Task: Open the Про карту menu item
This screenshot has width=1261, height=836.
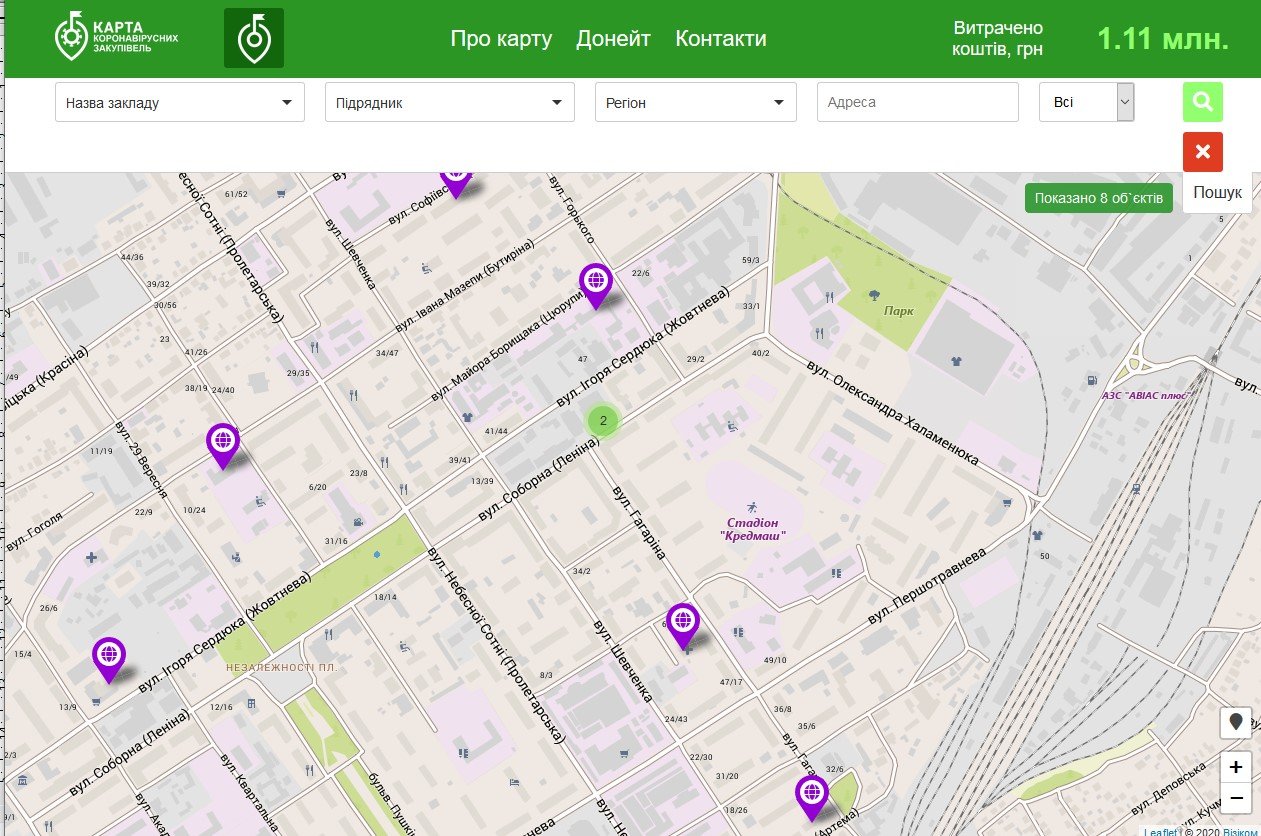Action: pos(501,39)
